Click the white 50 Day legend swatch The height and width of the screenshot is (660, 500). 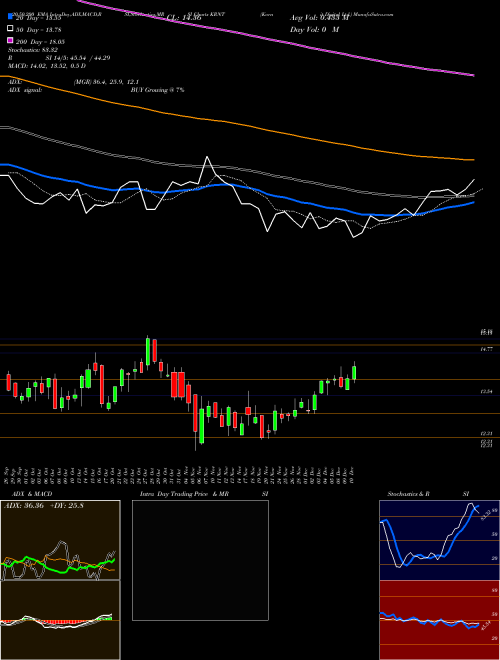pos(10,29)
